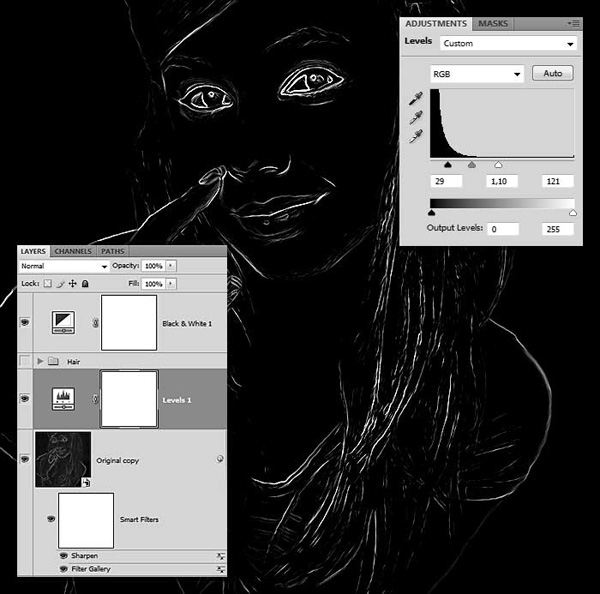Open the Levels preset Custom dropdown
The height and width of the screenshot is (594, 600).
pyautogui.click(x=508, y=44)
